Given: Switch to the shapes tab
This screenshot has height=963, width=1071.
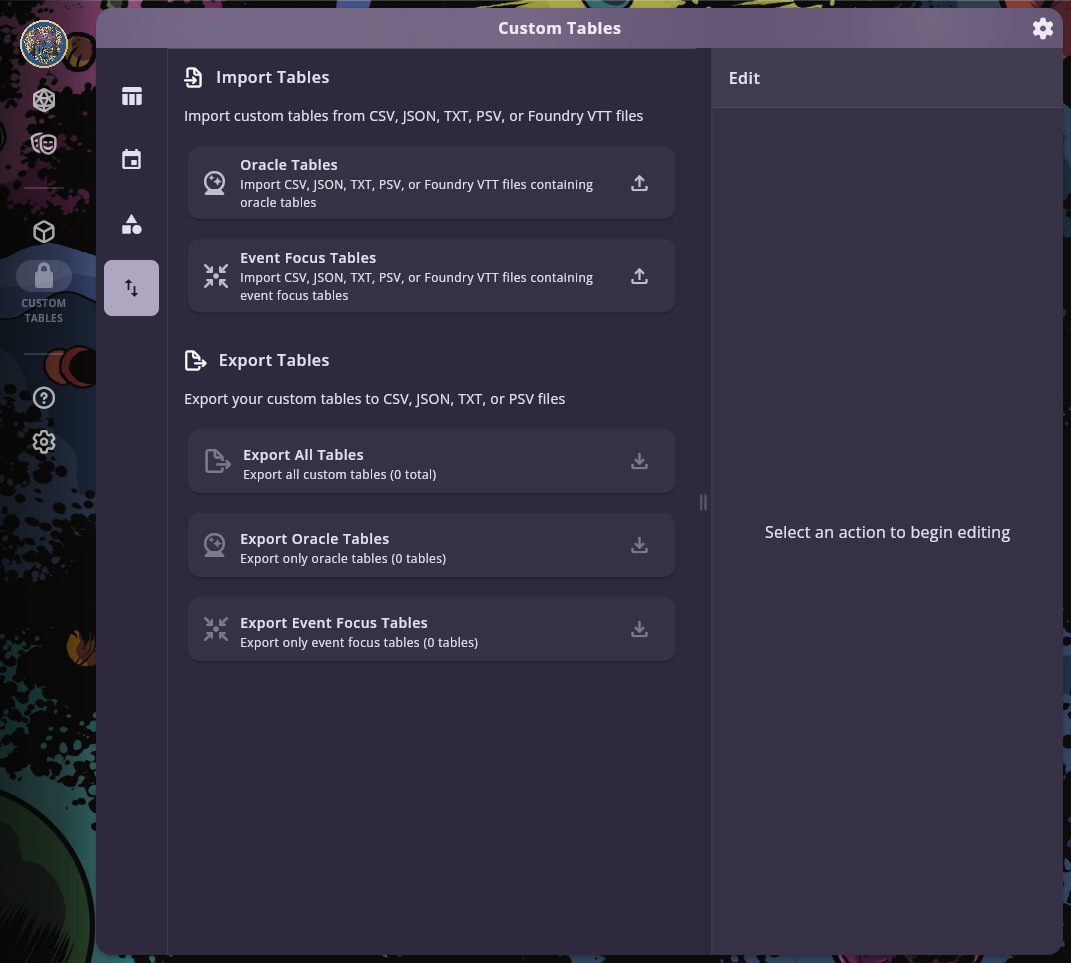Looking at the screenshot, I should pos(132,225).
